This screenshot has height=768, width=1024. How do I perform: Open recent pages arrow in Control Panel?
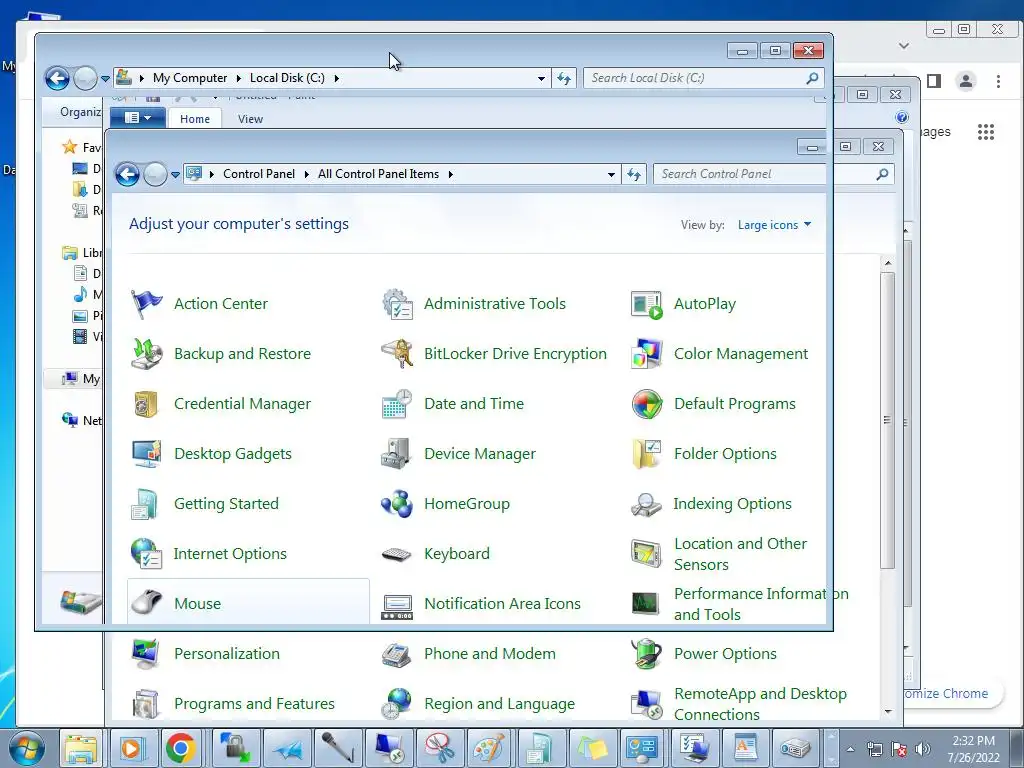point(175,174)
